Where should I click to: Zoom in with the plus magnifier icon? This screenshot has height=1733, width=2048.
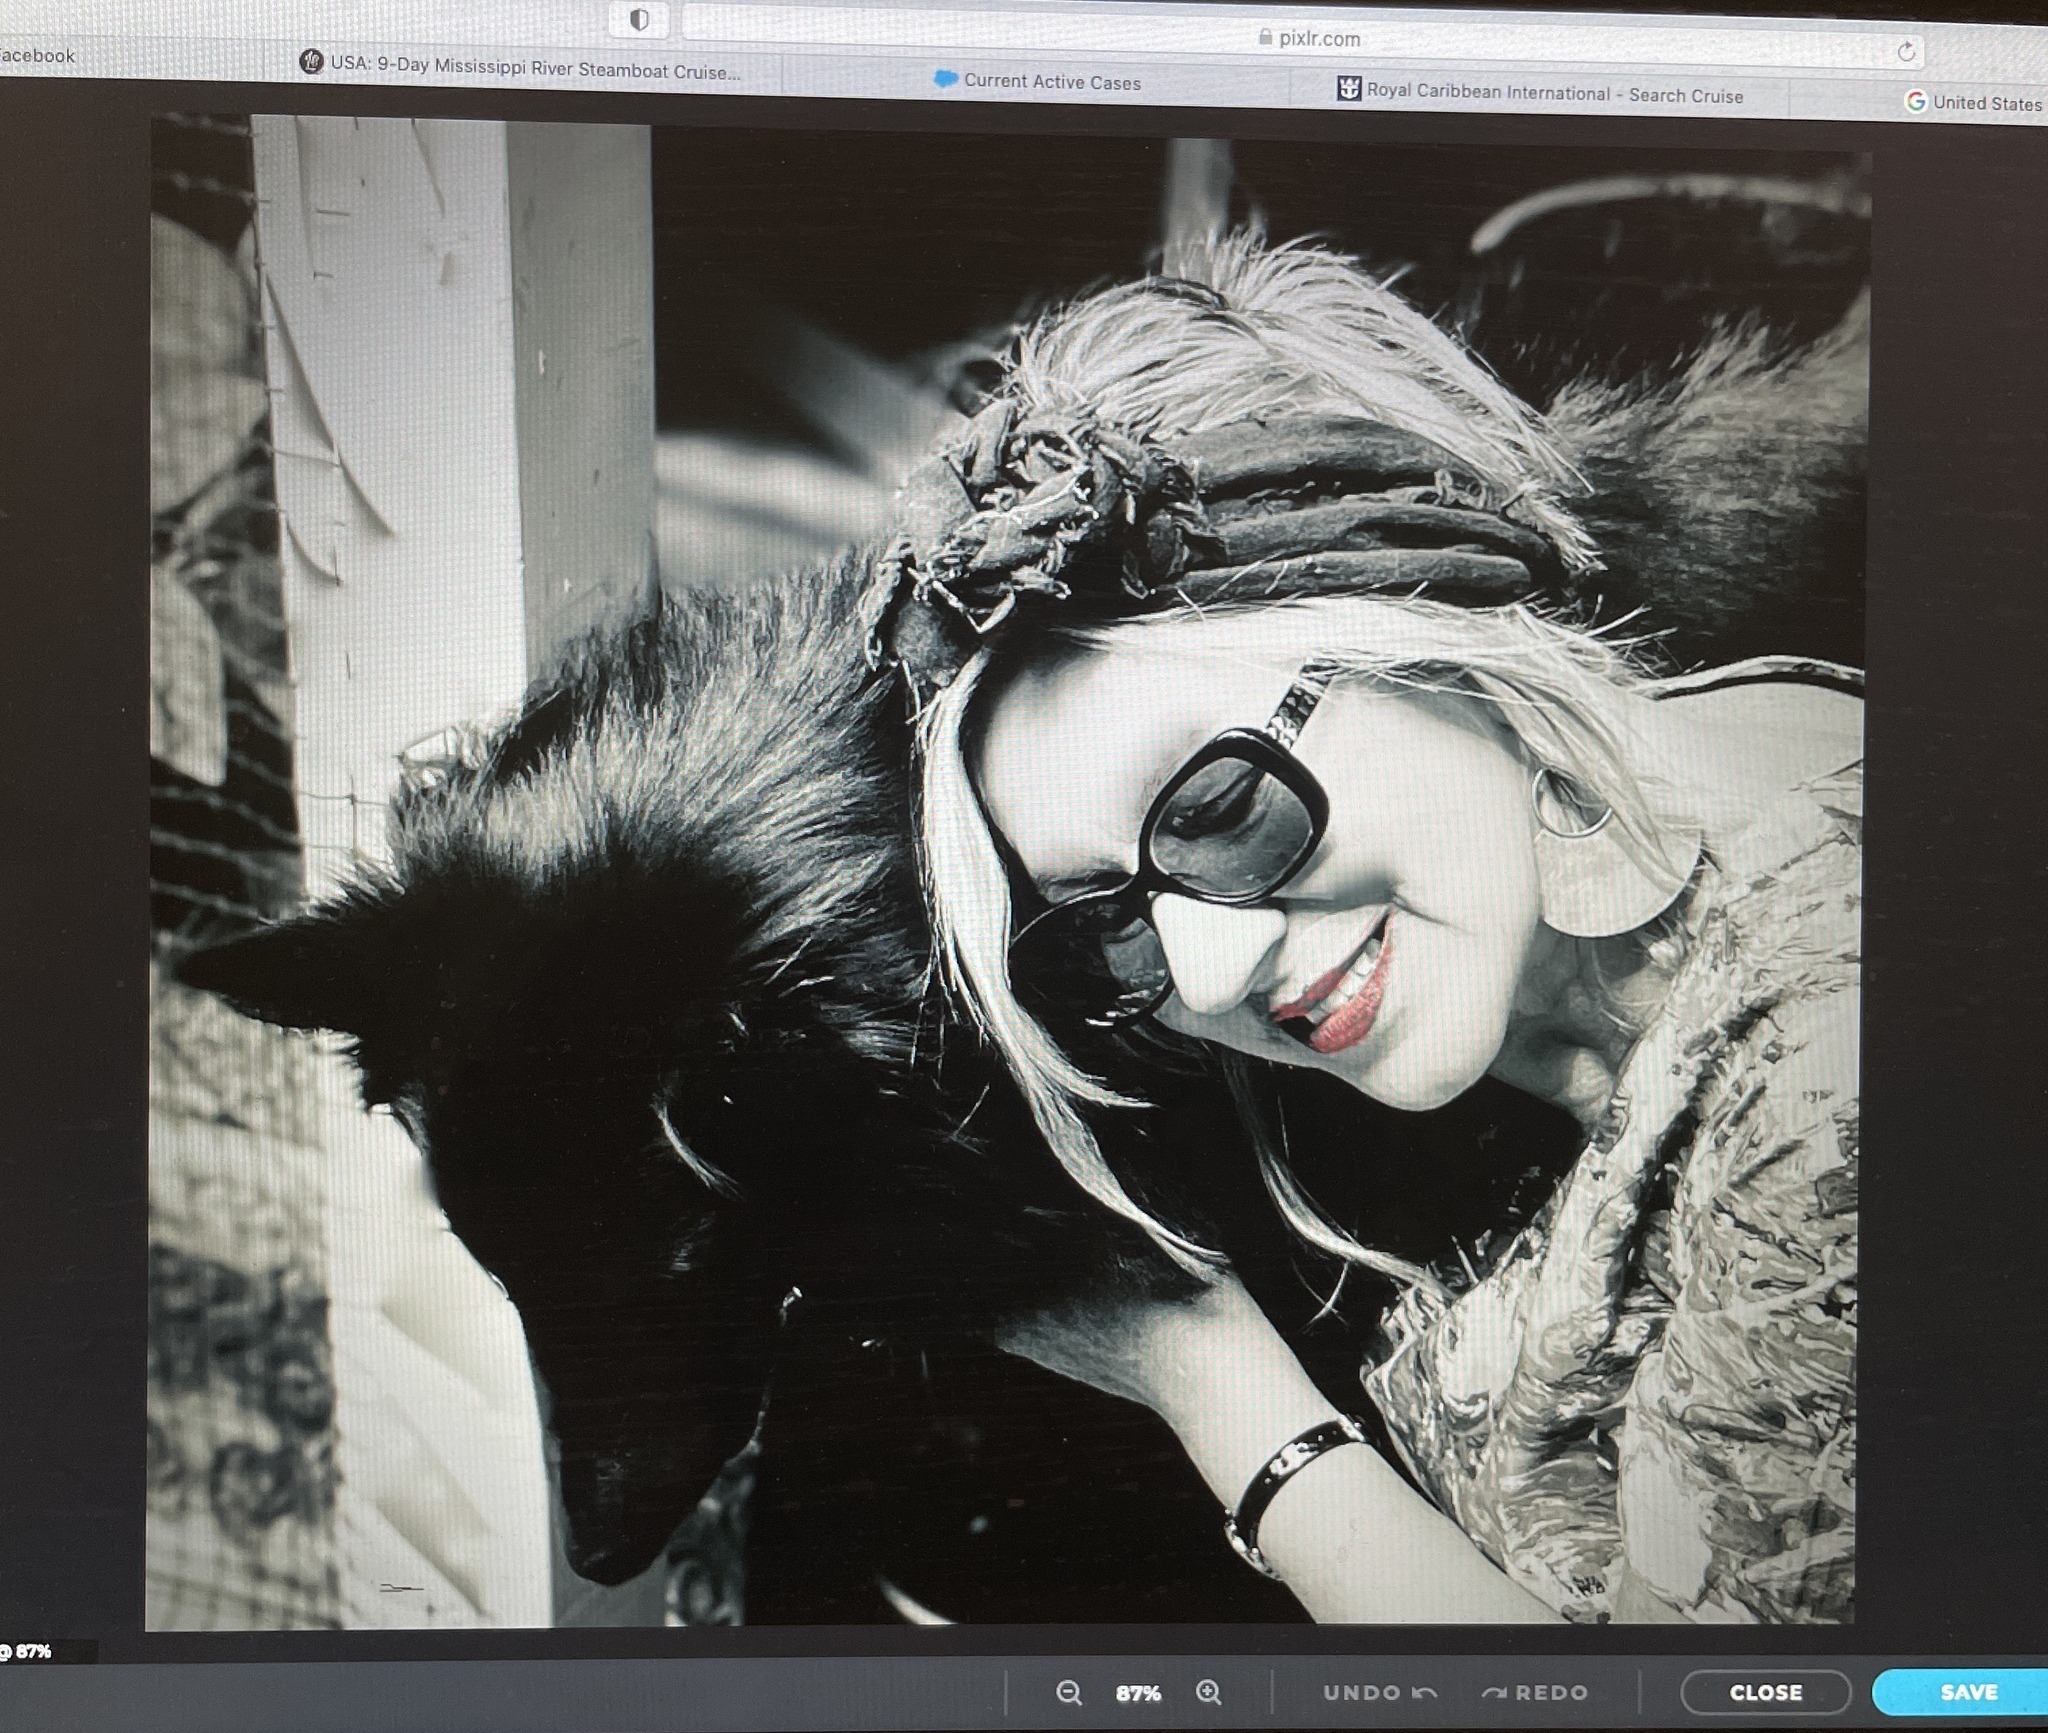[x=1208, y=1692]
